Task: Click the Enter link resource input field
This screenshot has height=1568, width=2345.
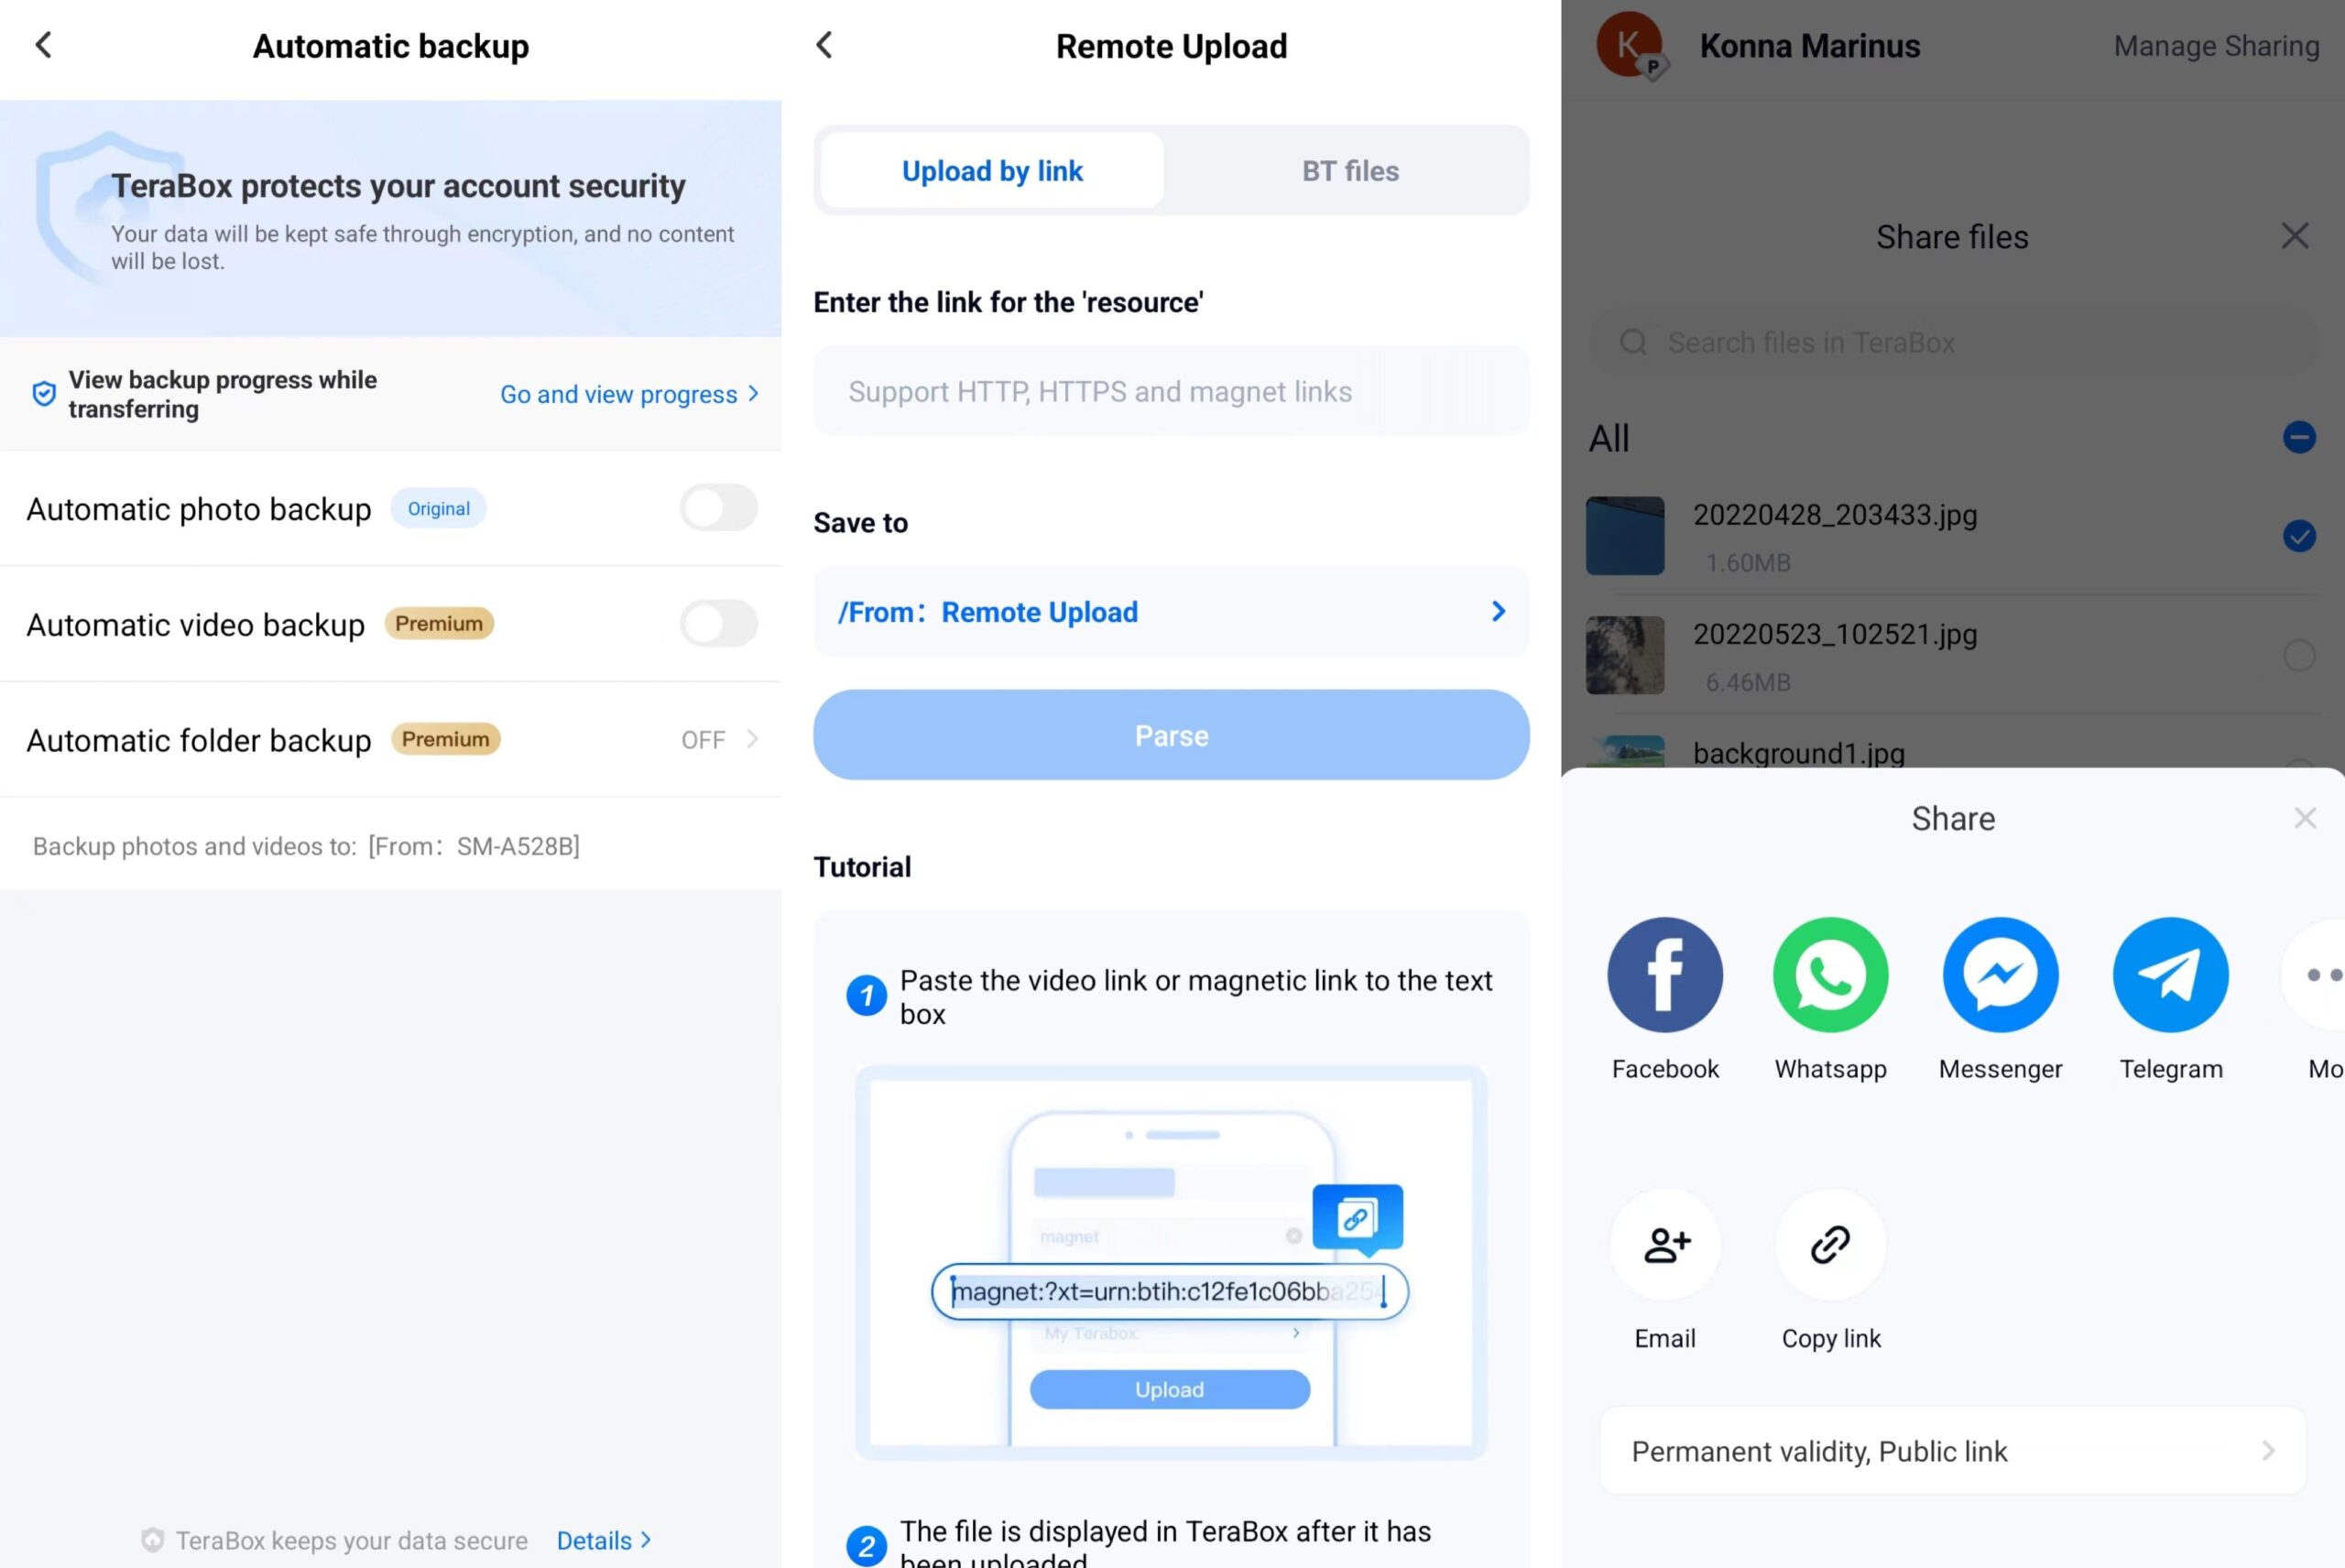Action: coord(1171,390)
